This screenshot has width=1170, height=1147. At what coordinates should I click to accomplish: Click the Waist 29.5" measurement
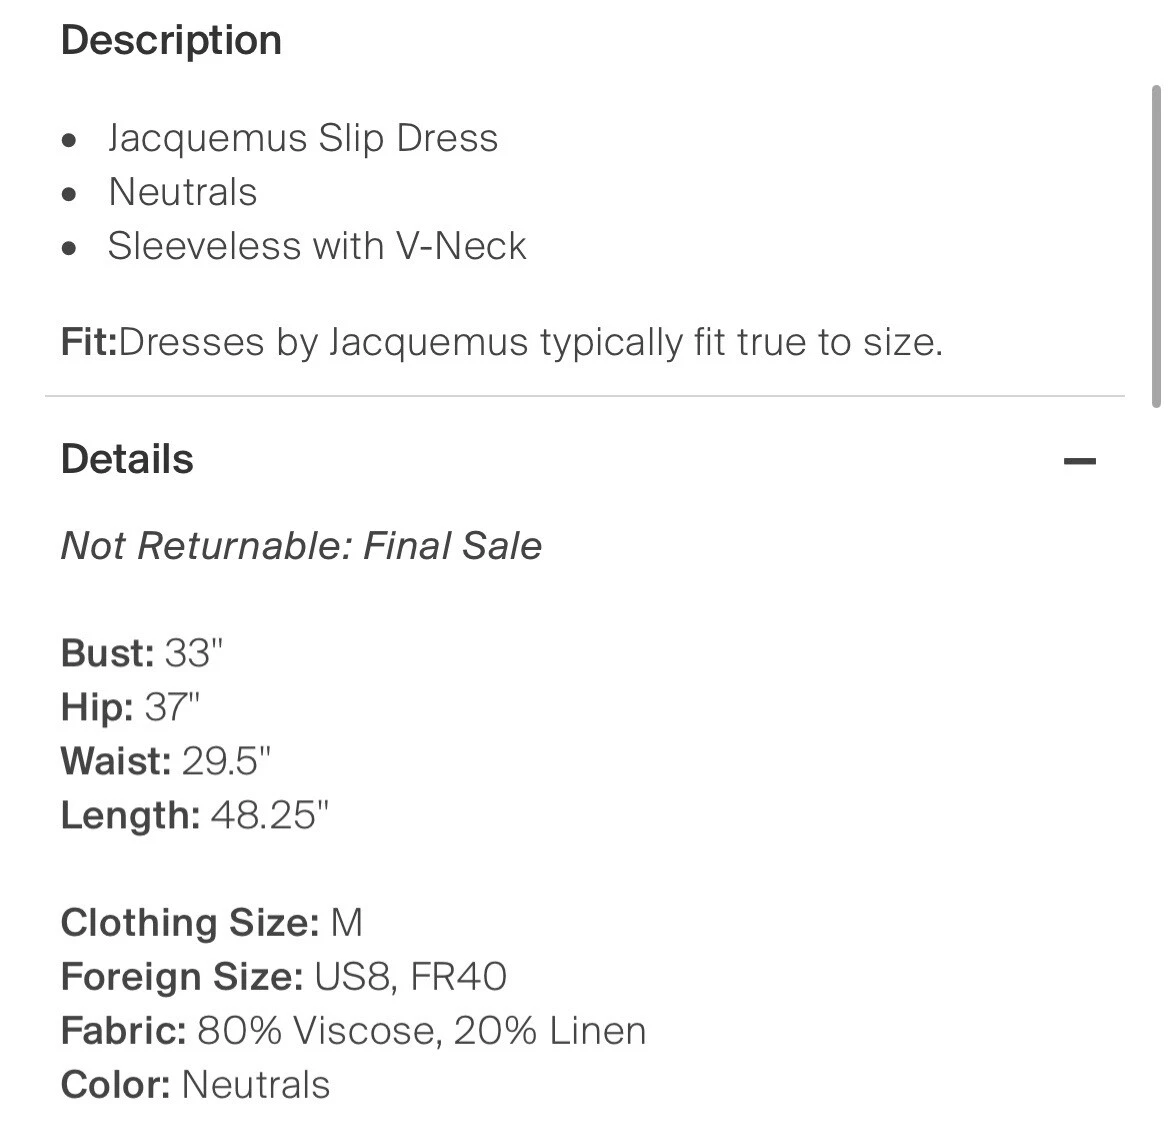coord(166,761)
